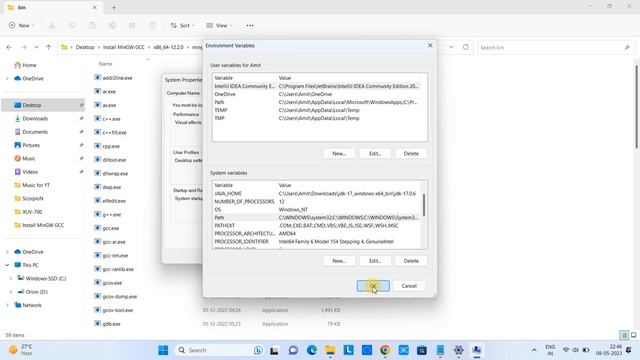Viewport: 640px width, 360px height.
Task: Select Pictures in navigation pane
Action: tap(31, 145)
